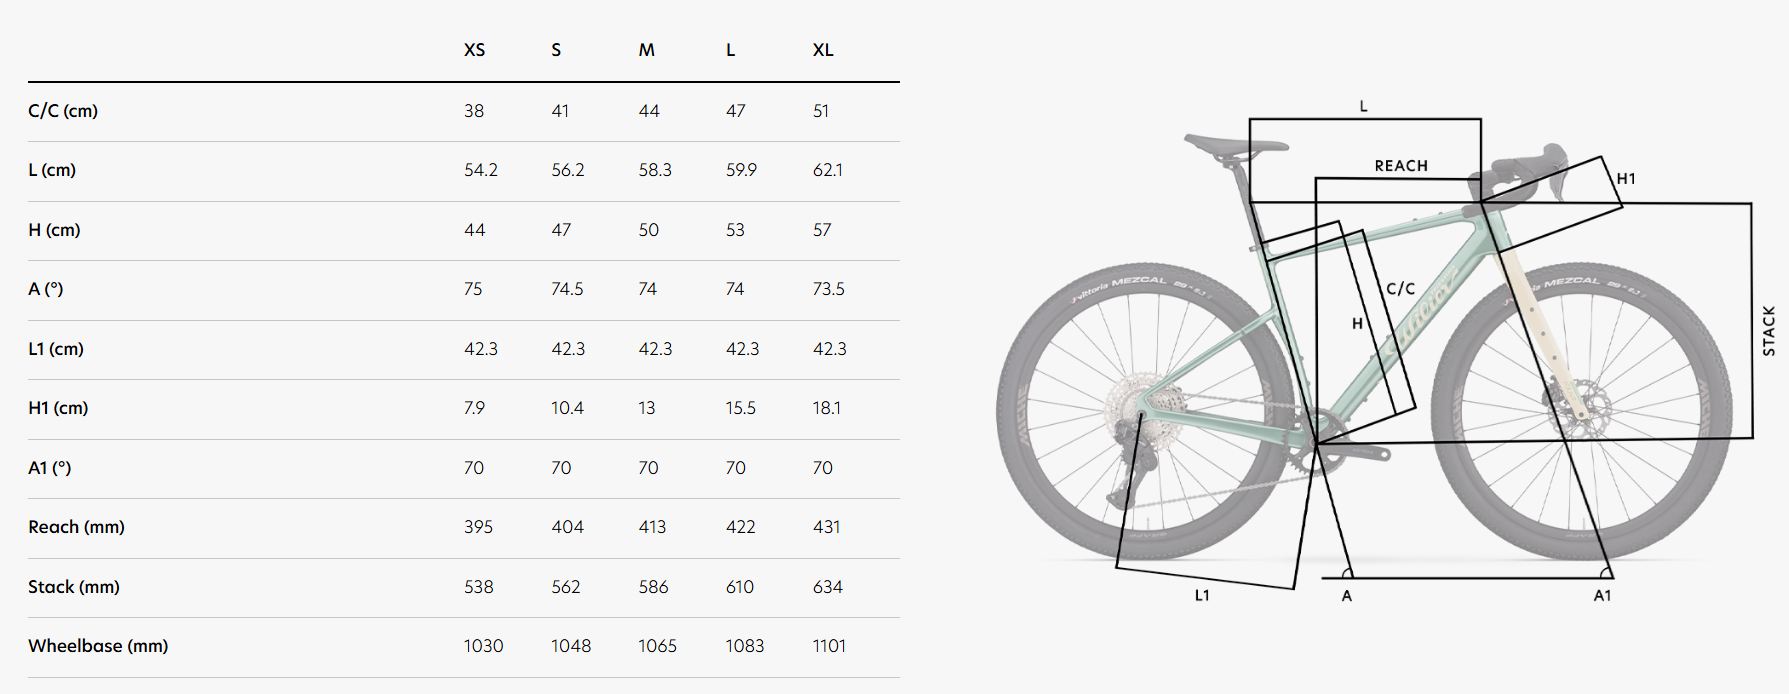Select the Reach (mm) row label
Viewport: 1789px width, 694px height.
pos(76,527)
